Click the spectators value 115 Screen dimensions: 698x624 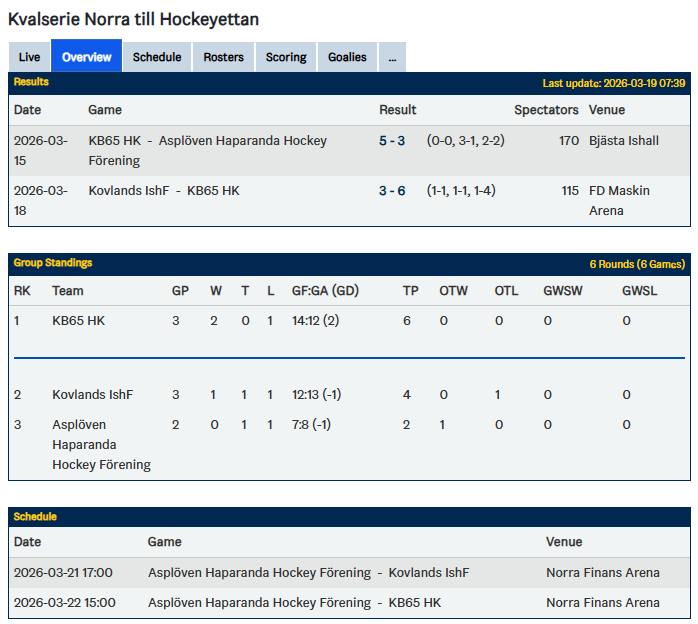pyautogui.click(x=570, y=191)
